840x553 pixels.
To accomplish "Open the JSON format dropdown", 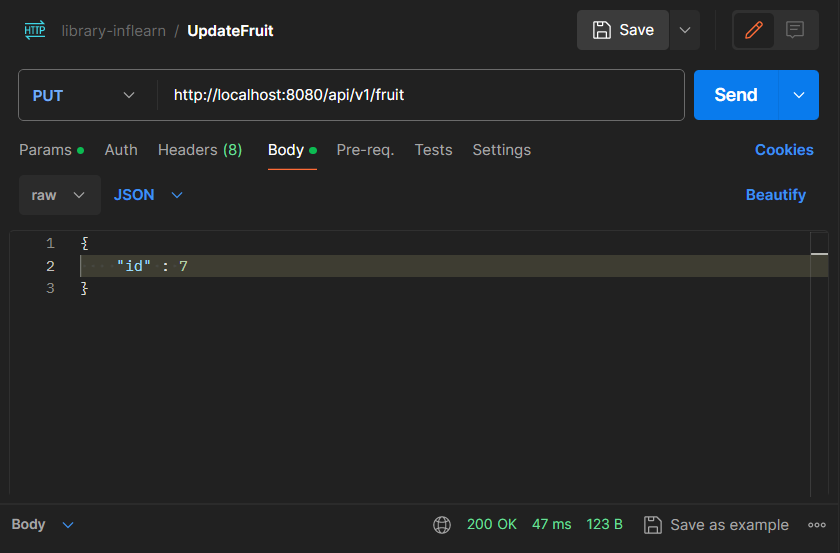I will click(x=148, y=195).
